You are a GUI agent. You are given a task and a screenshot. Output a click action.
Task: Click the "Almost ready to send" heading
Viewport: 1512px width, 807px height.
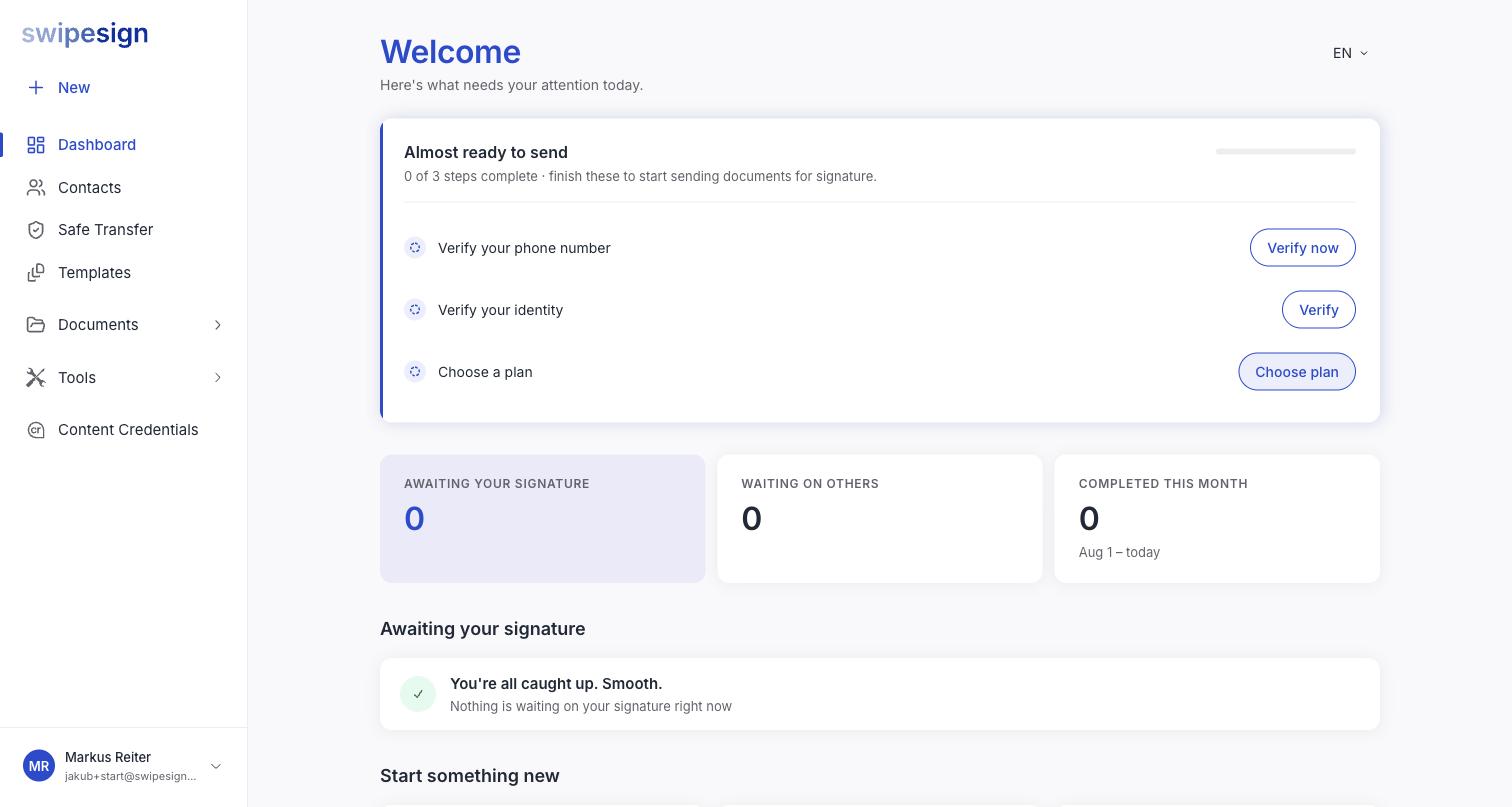point(486,152)
